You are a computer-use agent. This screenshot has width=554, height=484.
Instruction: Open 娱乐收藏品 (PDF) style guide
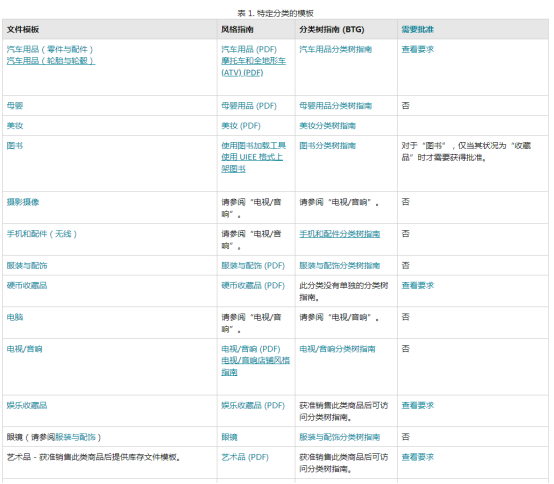coord(253,405)
